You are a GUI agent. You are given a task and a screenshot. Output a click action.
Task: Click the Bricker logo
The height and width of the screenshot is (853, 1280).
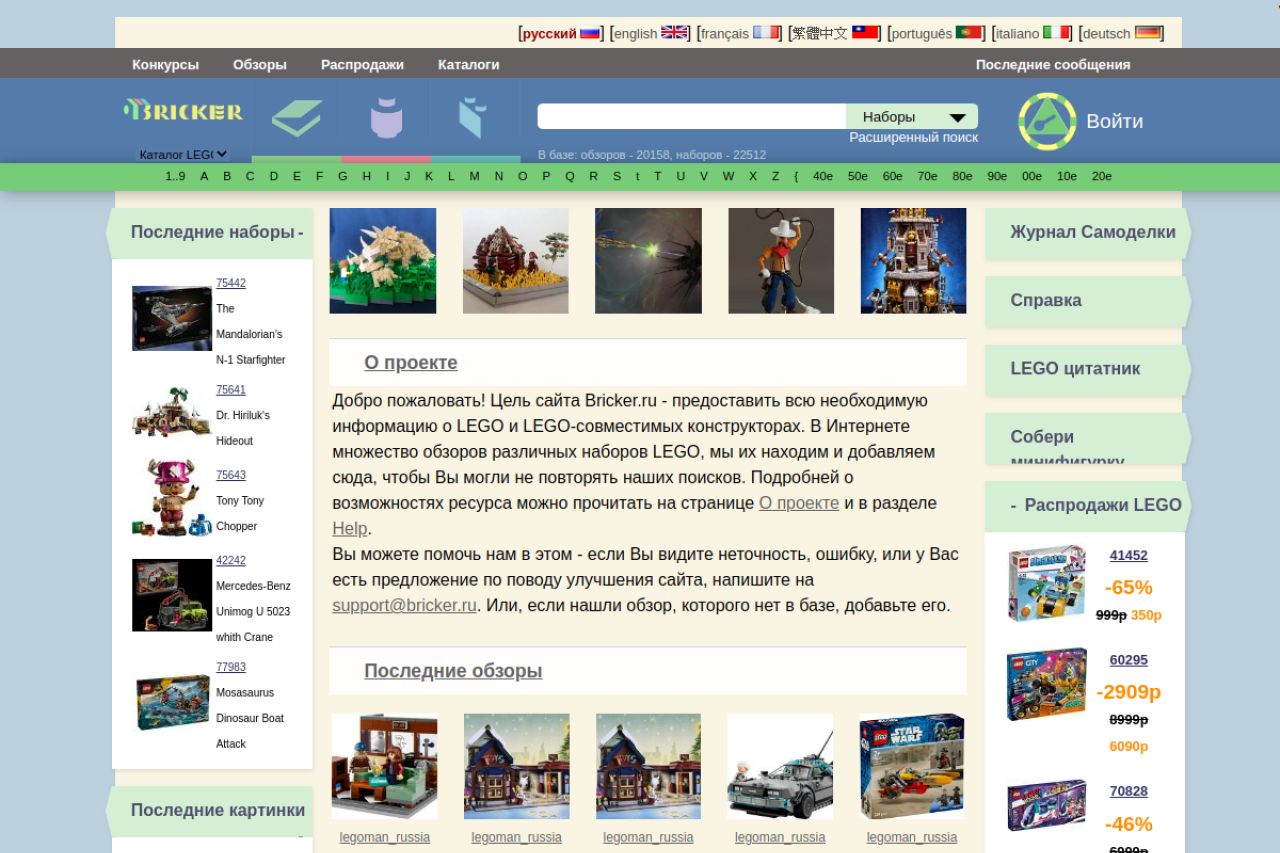click(183, 111)
